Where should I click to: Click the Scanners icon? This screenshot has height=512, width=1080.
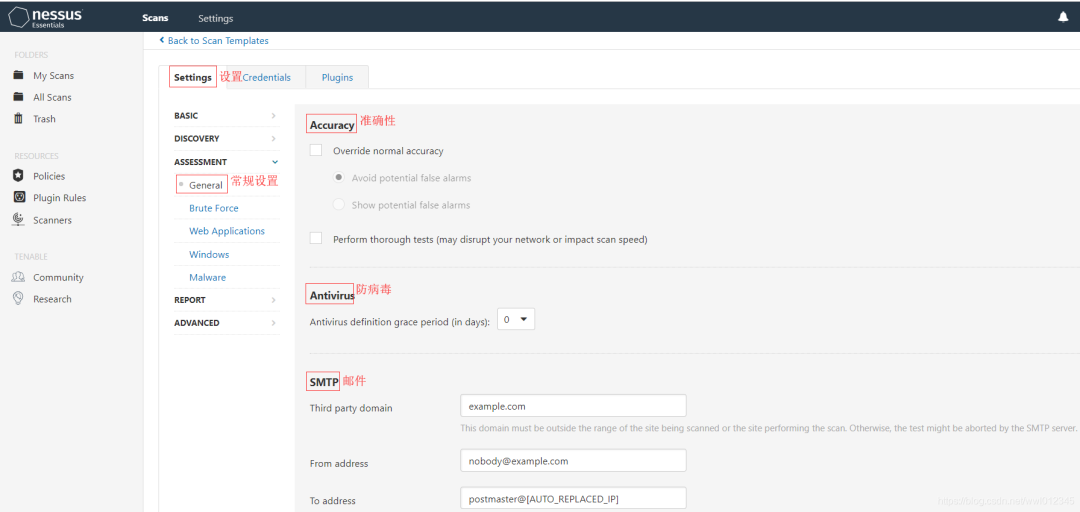(19, 220)
